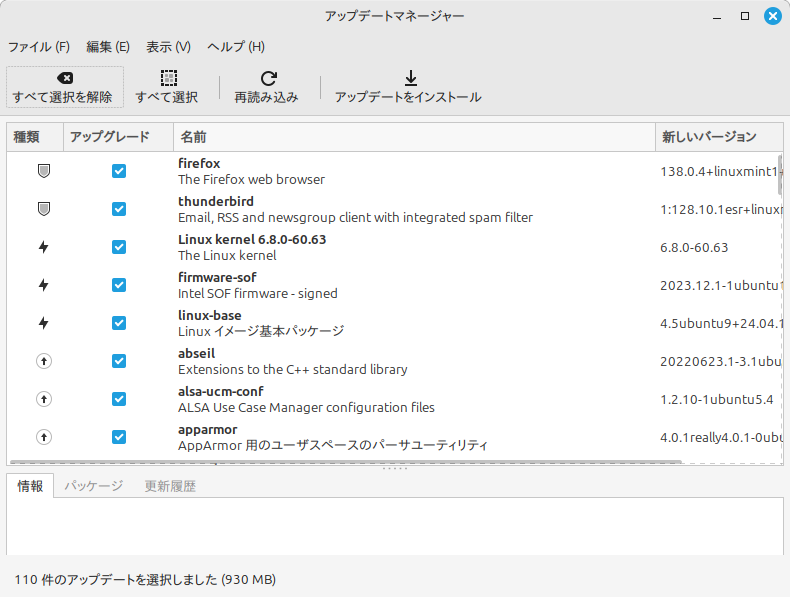Click description 'Intel SOF firmware - signed'

257,293
